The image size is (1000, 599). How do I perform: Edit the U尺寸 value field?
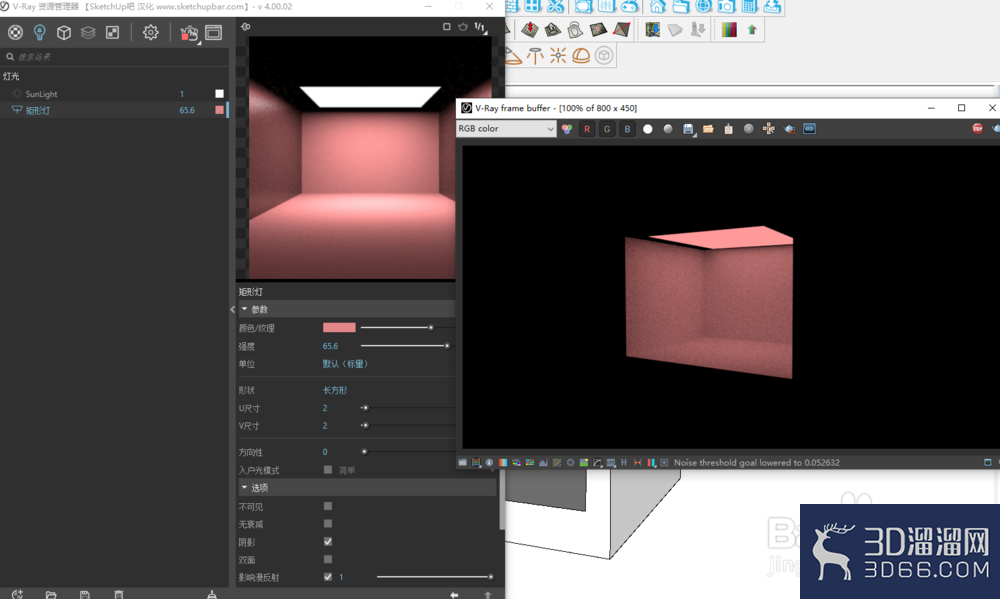point(325,408)
